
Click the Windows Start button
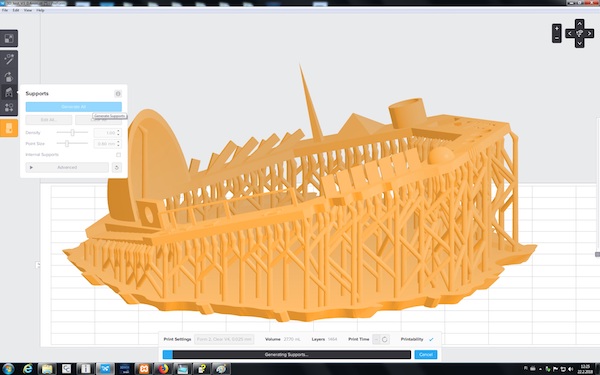click(8, 369)
